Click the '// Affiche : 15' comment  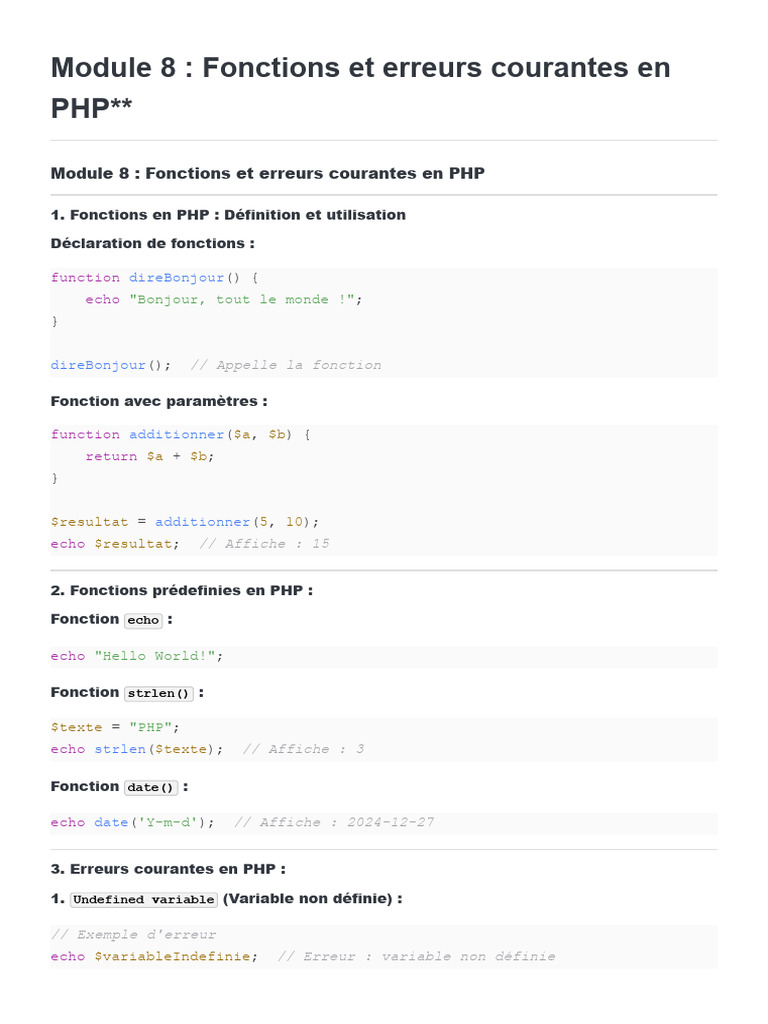pos(264,544)
